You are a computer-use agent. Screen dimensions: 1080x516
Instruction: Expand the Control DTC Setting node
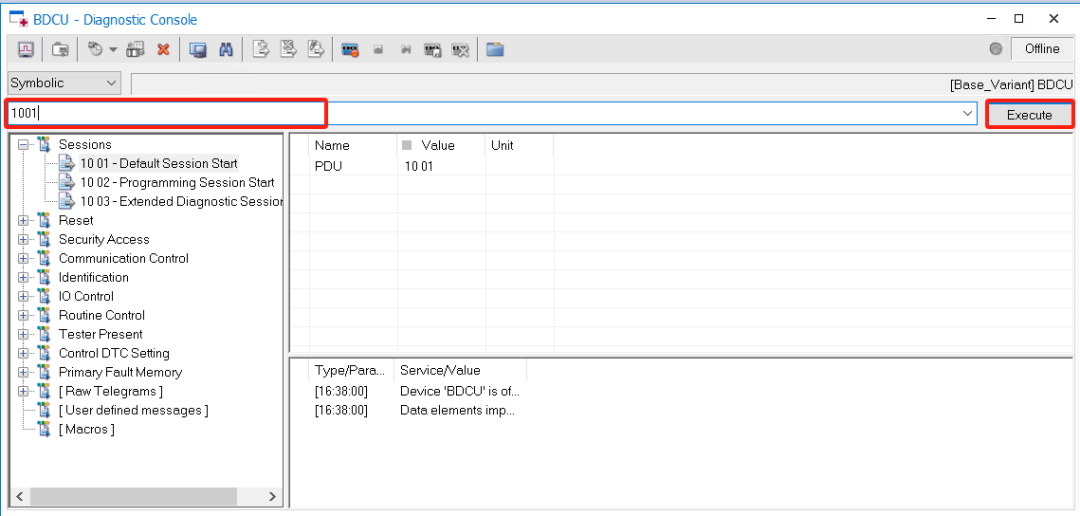point(24,353)
